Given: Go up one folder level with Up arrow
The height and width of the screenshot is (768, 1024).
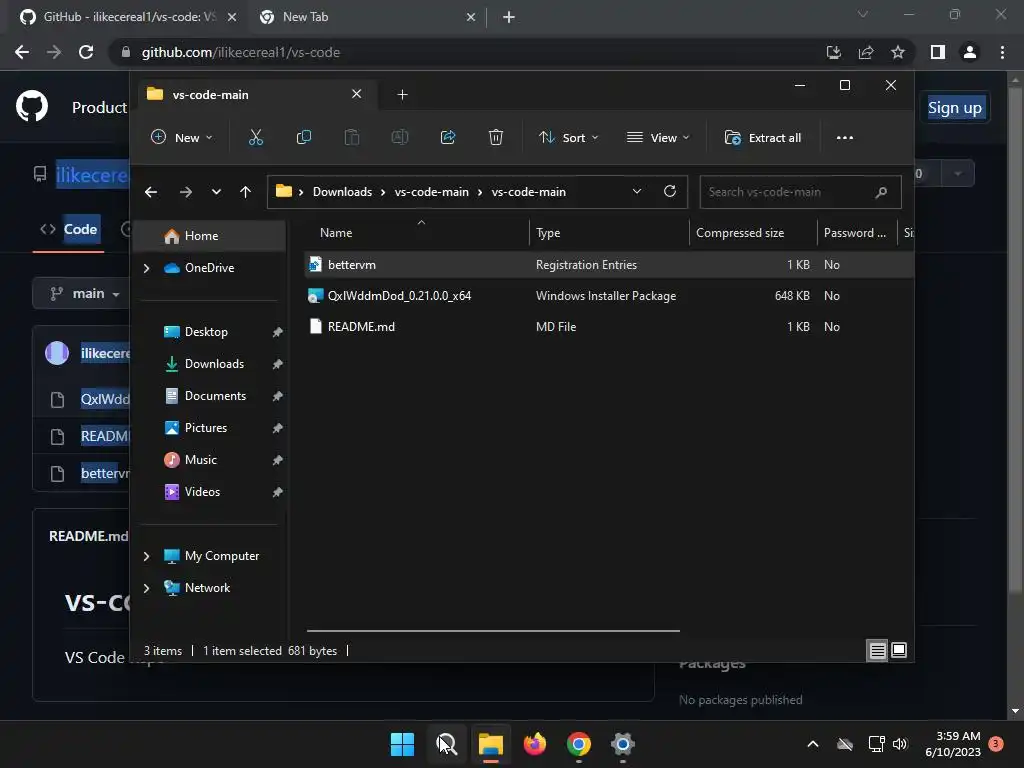Looking at the screenshot, I should 246,192.
